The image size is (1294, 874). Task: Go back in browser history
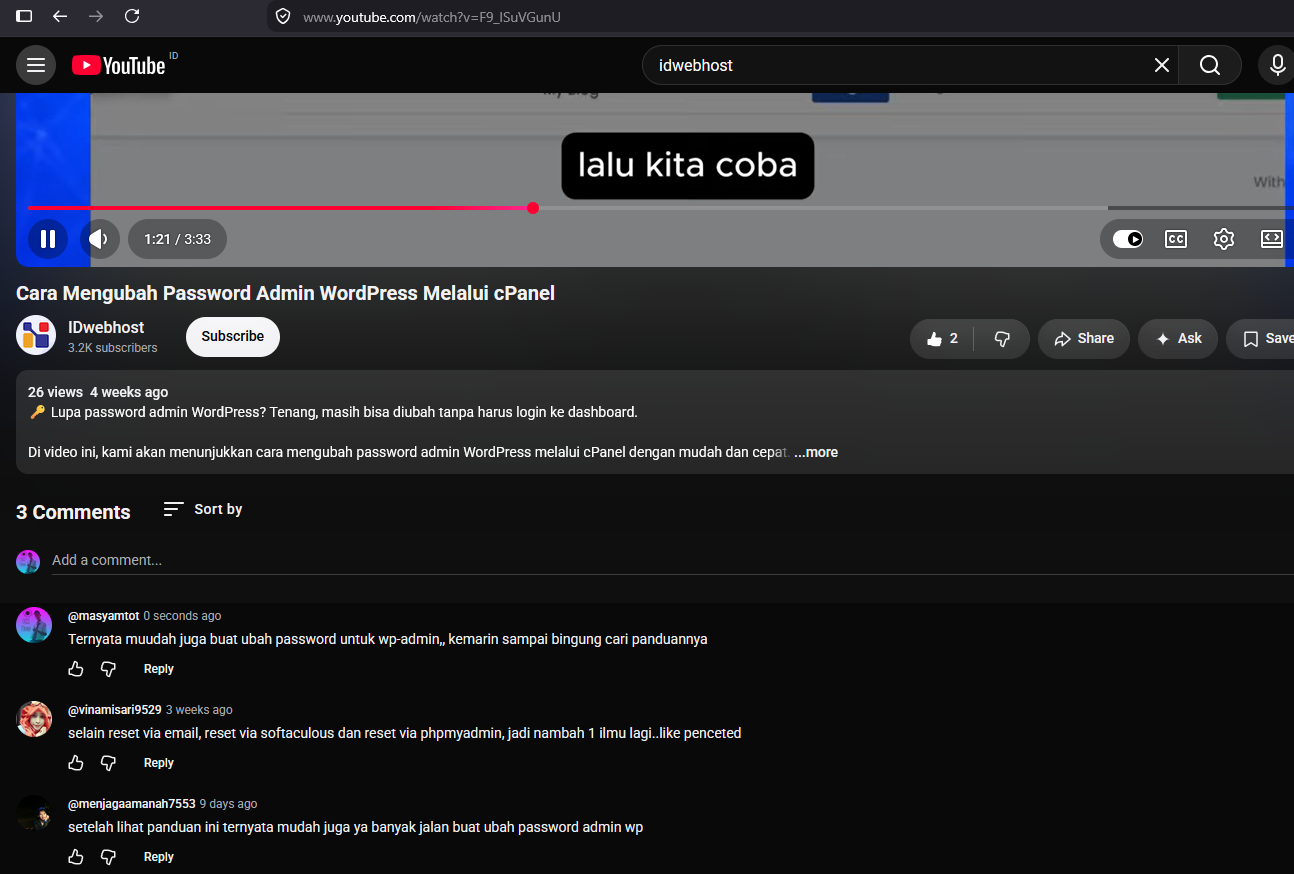60,16
